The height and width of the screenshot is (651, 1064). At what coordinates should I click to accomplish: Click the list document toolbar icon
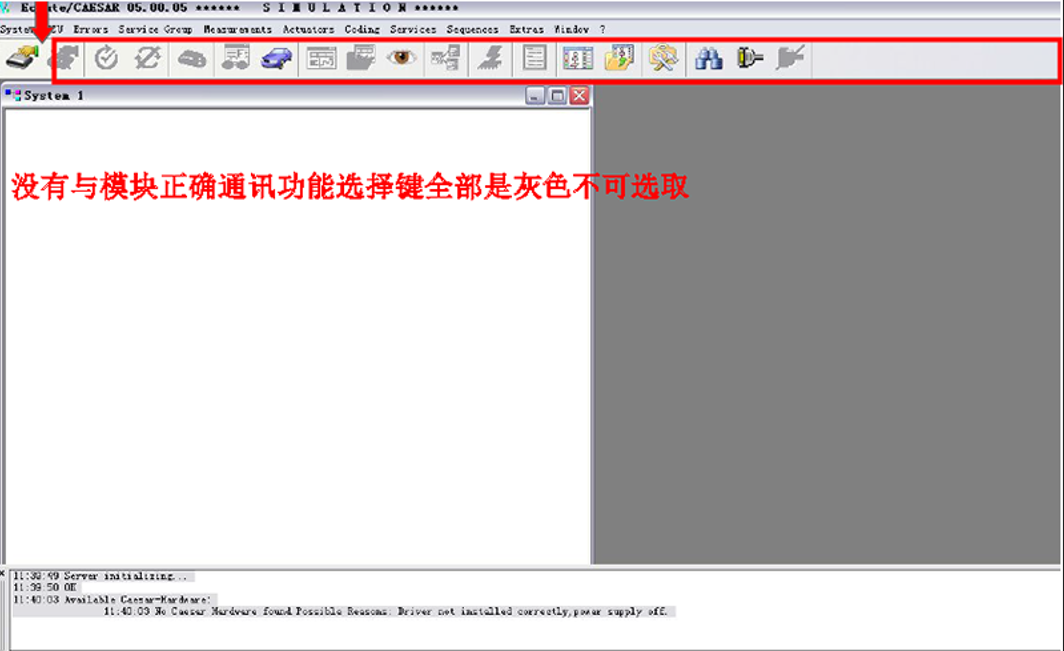(x=534, y=58)
